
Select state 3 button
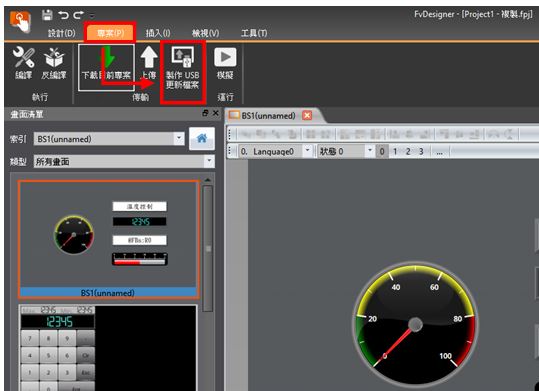421,151
